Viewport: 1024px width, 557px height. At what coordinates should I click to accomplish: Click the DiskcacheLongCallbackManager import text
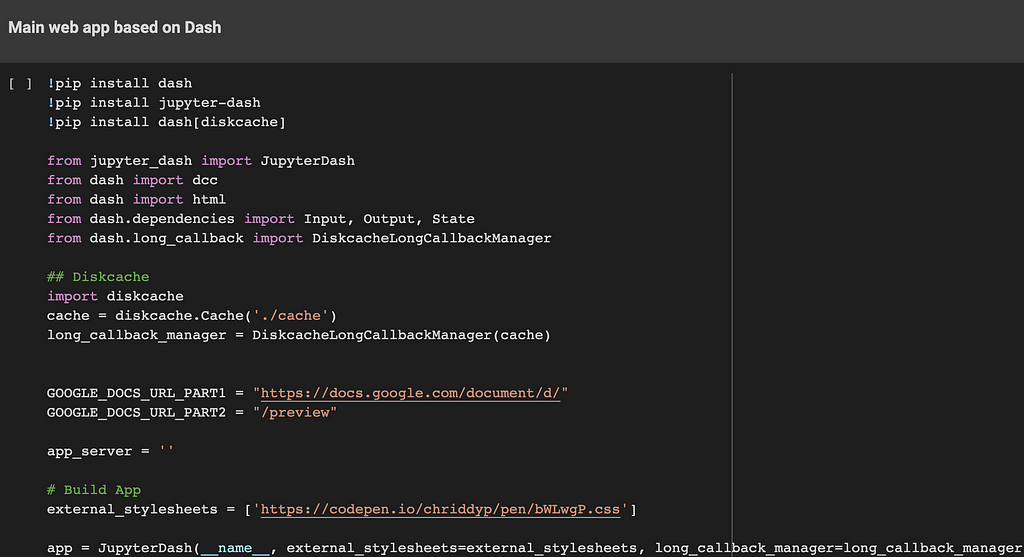tap(432, 238)
